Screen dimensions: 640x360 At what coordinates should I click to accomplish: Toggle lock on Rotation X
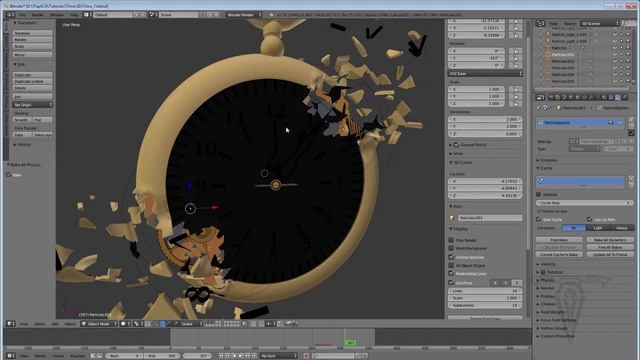516,51
